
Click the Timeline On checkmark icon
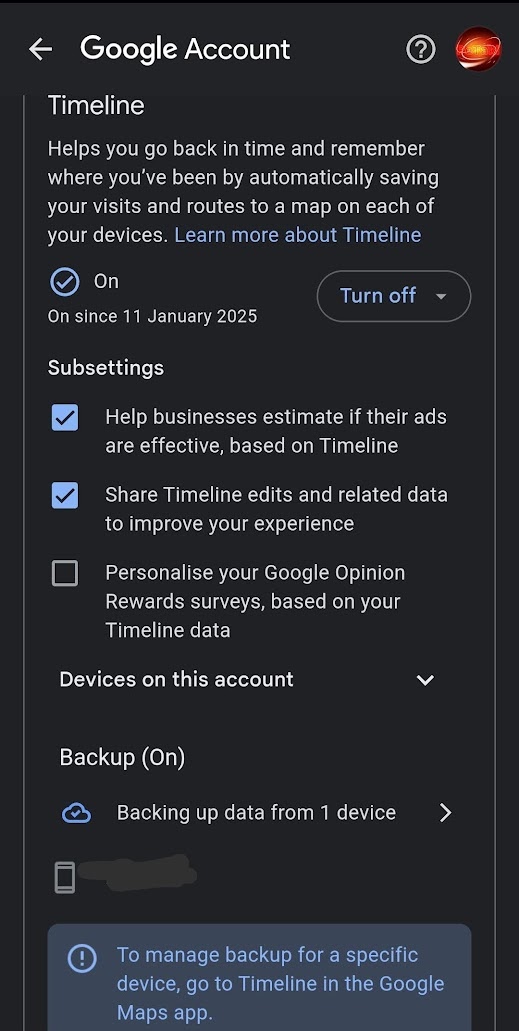click(x=64, y=282)
